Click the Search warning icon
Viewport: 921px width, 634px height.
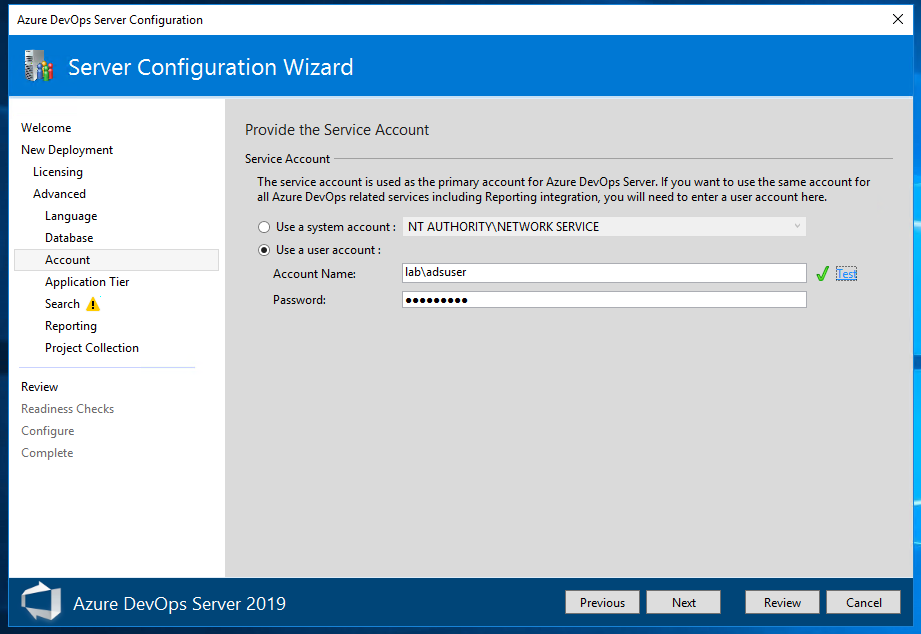pyautogui.click(x=93, y=304)
